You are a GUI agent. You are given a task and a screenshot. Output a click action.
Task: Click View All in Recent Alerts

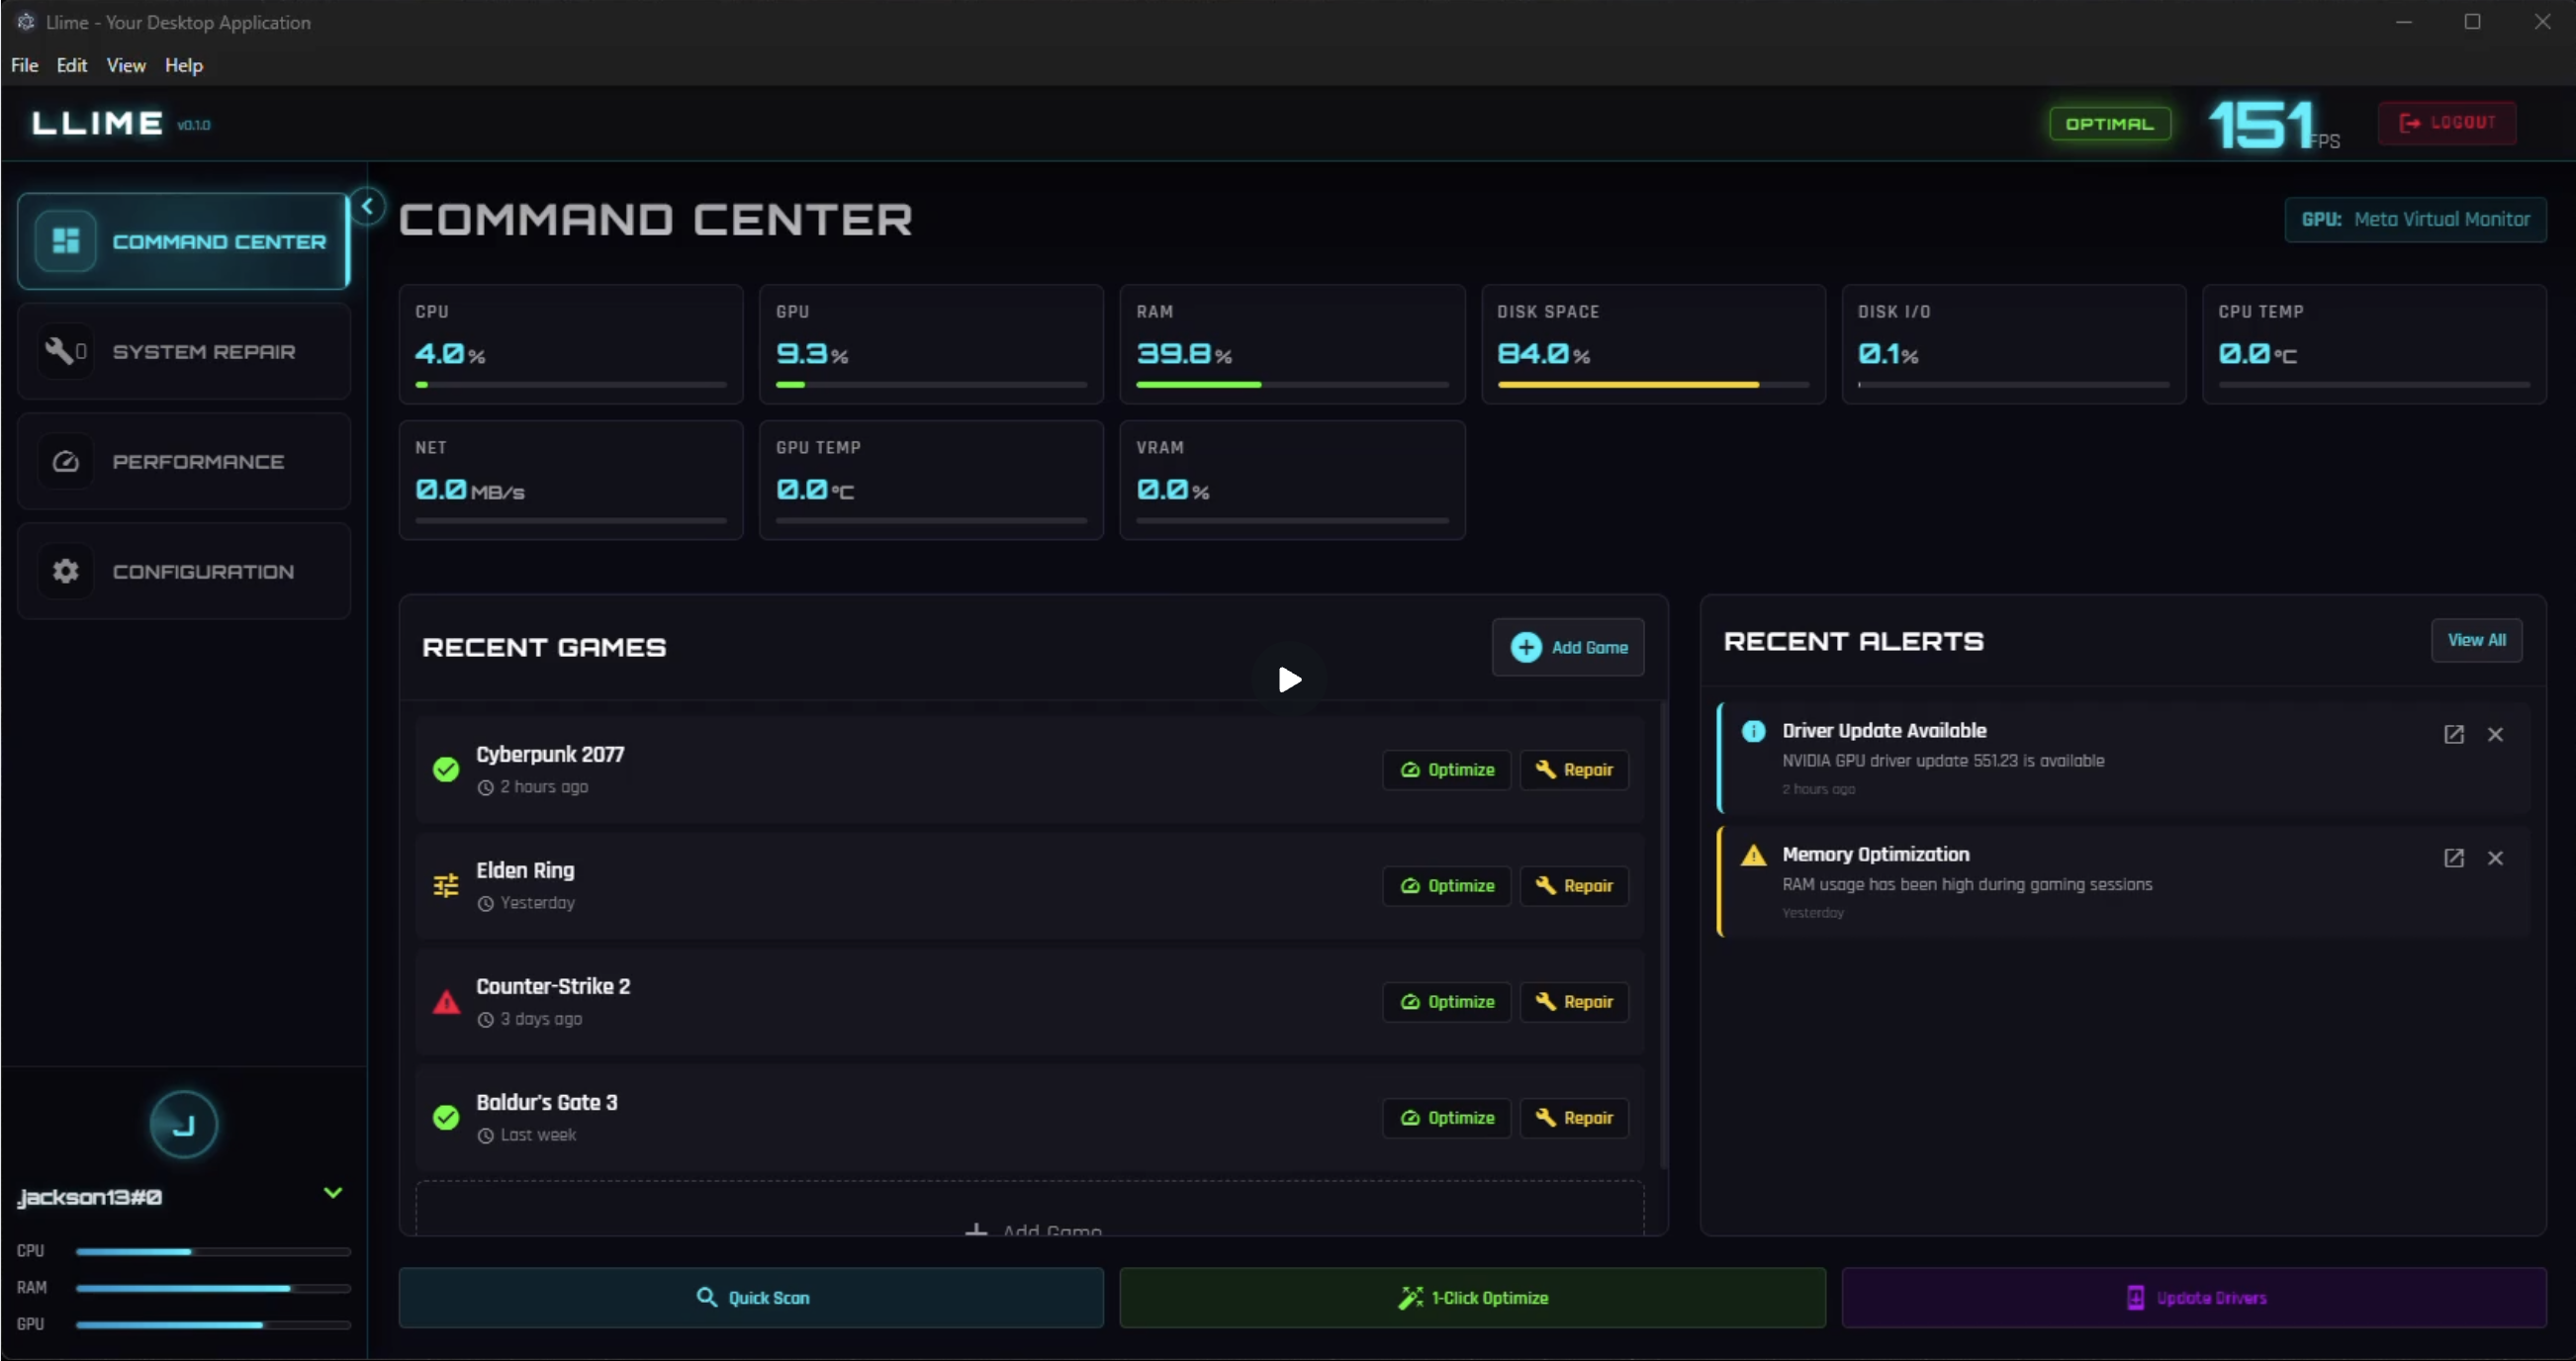2476,640
